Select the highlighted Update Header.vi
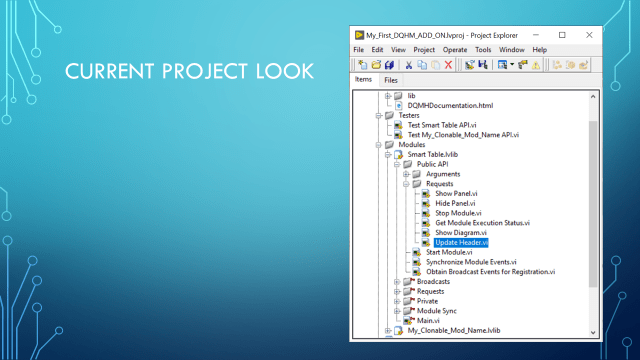The width and height of the screenshot is (640, 360). tap(461, 242)
